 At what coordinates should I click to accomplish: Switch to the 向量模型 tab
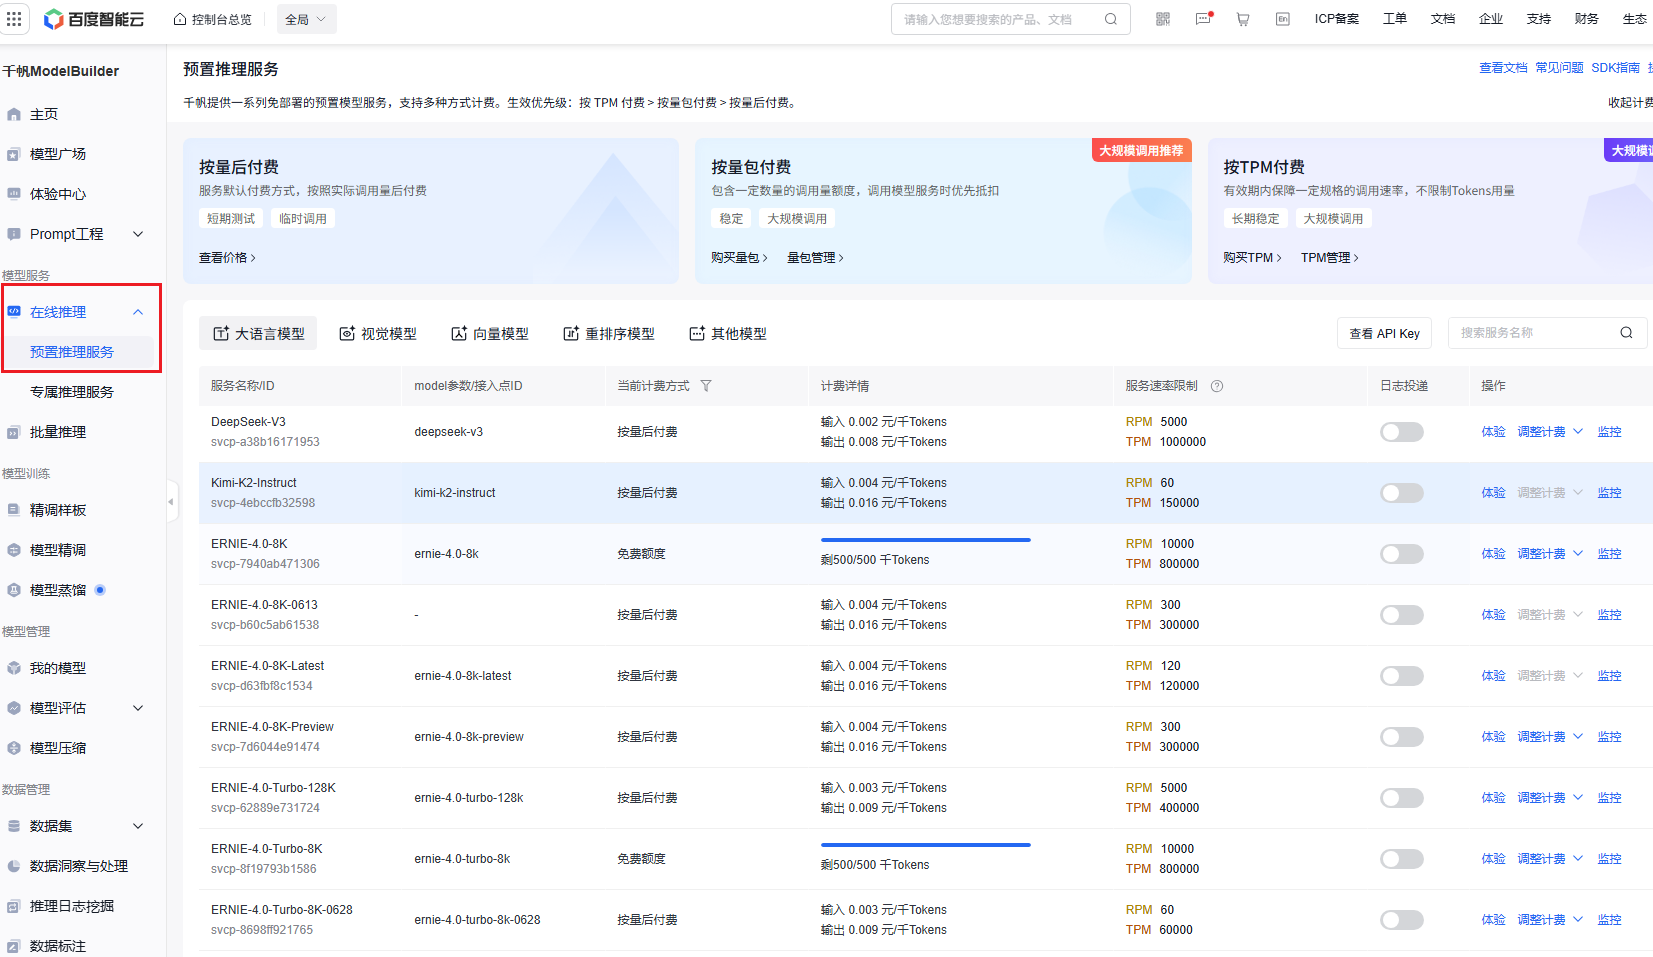(x=490, y=334)
